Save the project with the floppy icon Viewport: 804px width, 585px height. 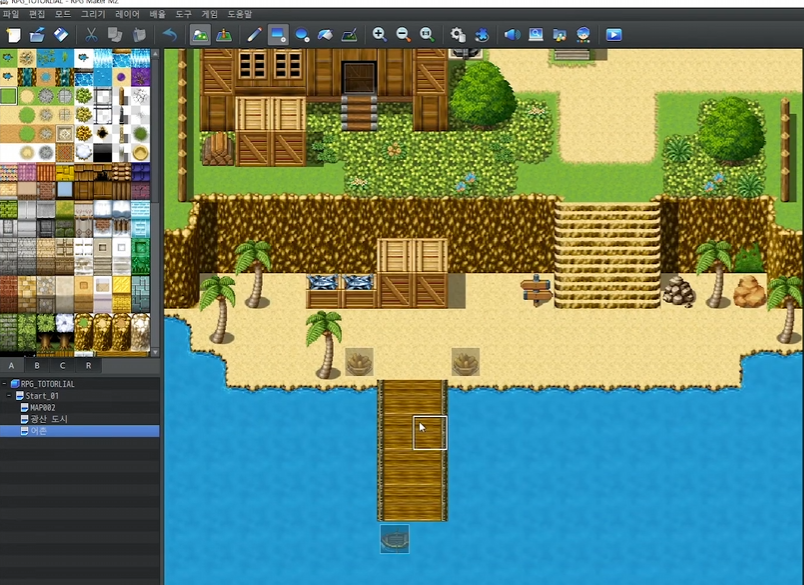coord(61,35)
